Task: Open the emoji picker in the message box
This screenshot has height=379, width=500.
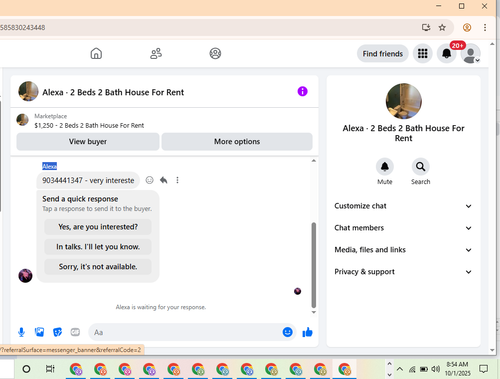Action: tap(287, 332)
